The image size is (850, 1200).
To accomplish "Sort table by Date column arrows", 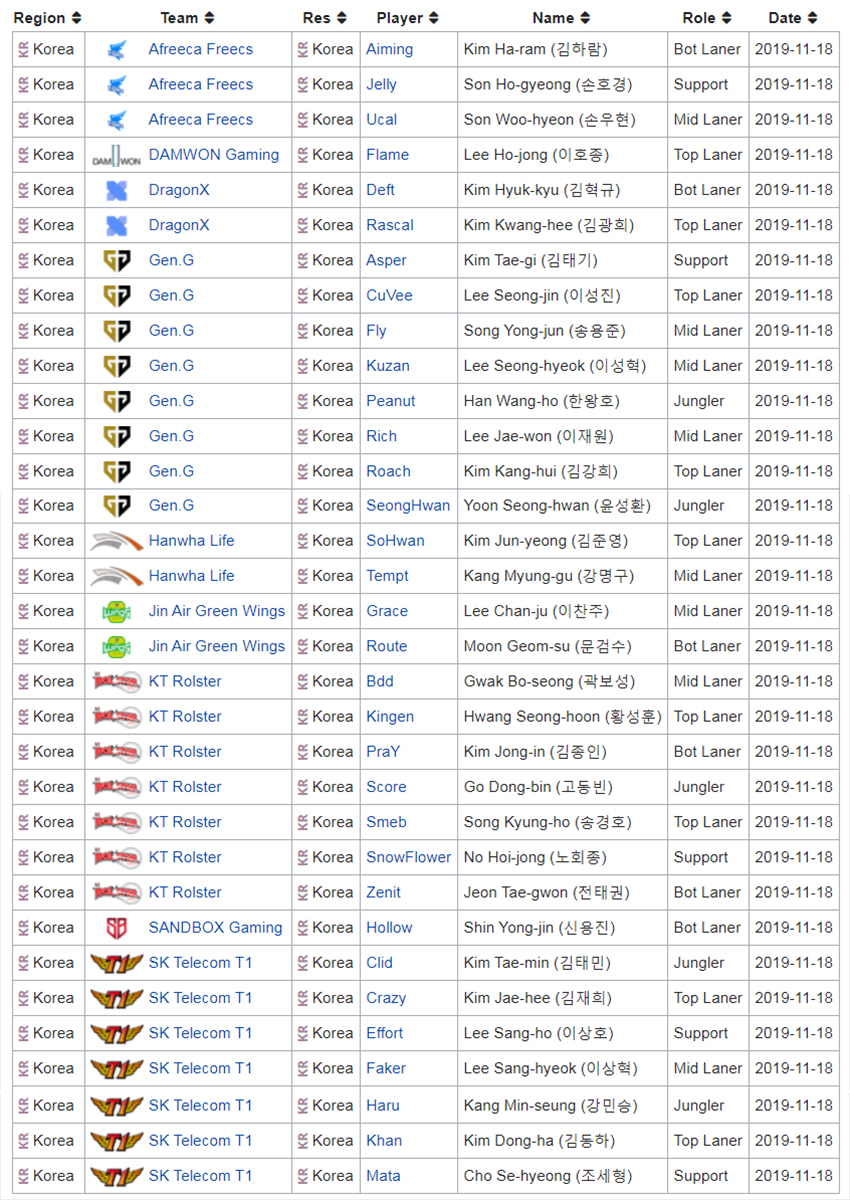I will tap(812, 18).
